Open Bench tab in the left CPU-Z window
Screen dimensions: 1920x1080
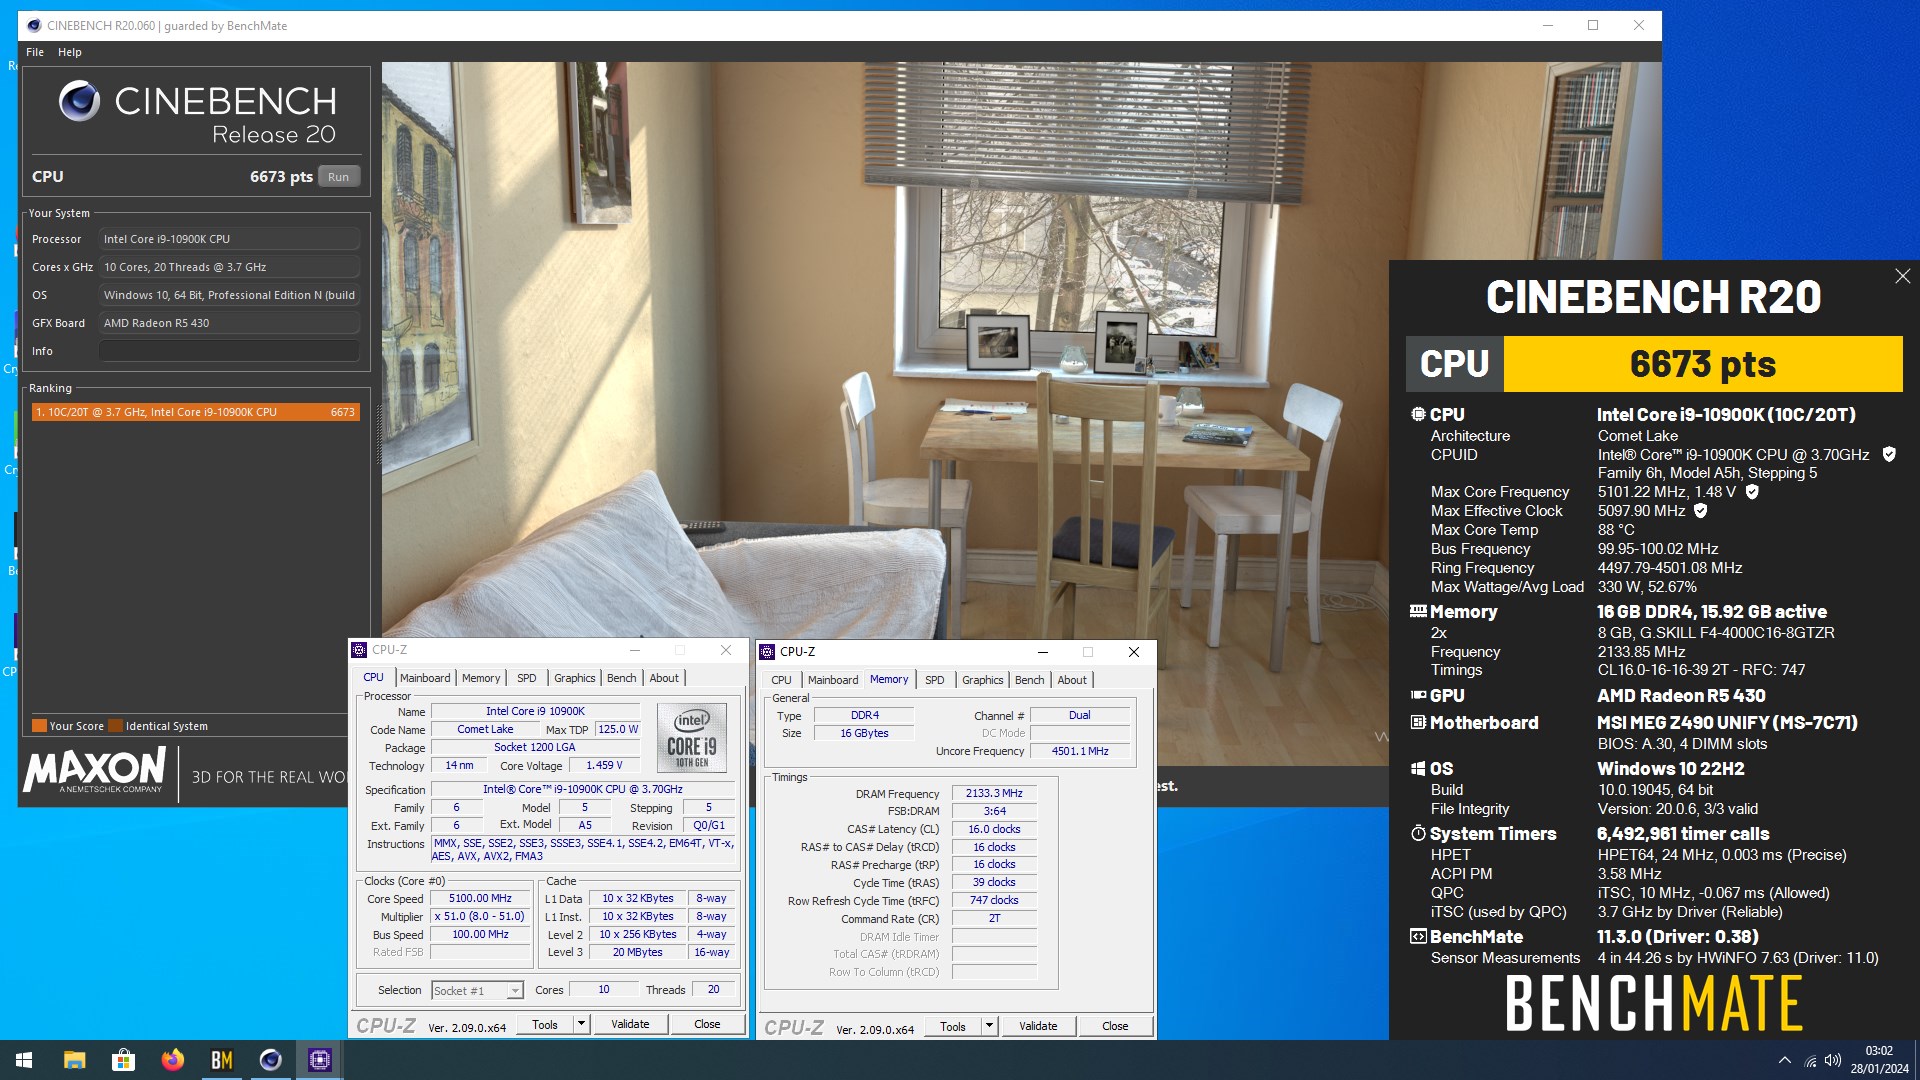coord(621,678)
